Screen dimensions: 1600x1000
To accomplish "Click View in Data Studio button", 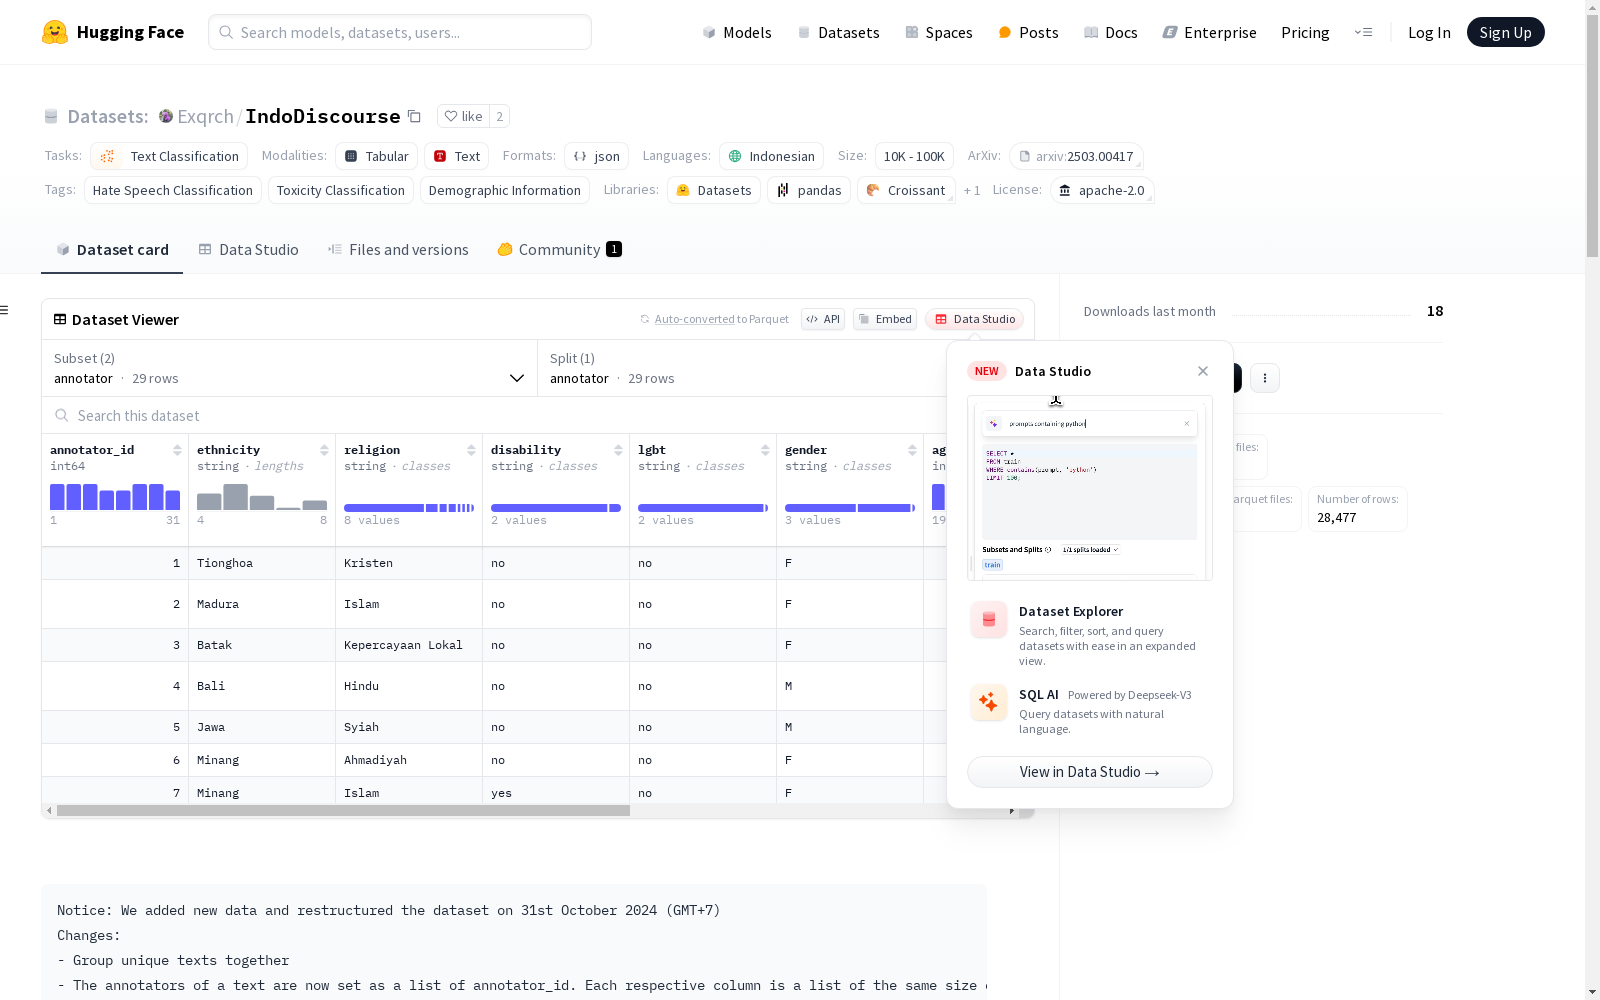I will (1090, 772).
